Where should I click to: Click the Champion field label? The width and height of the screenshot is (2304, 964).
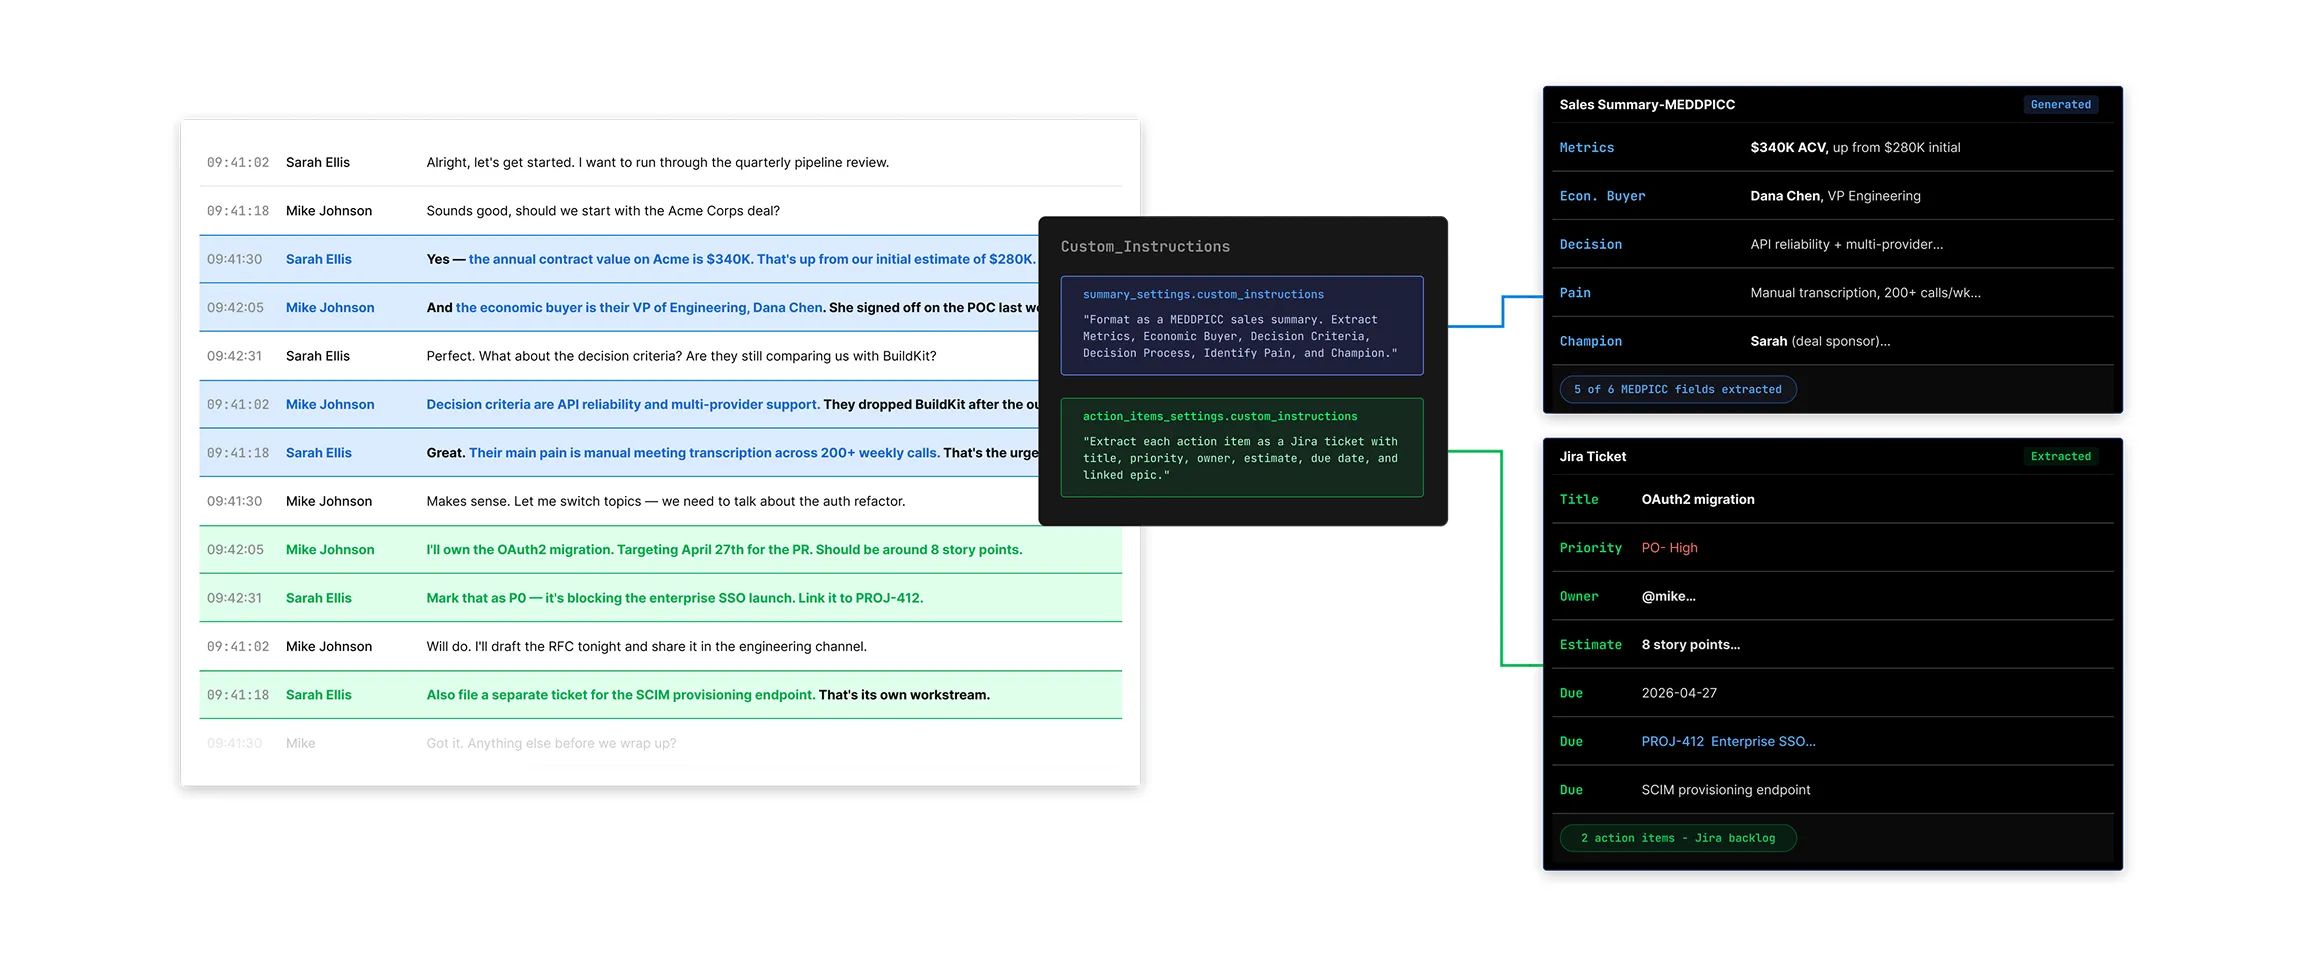[1590, 342]
